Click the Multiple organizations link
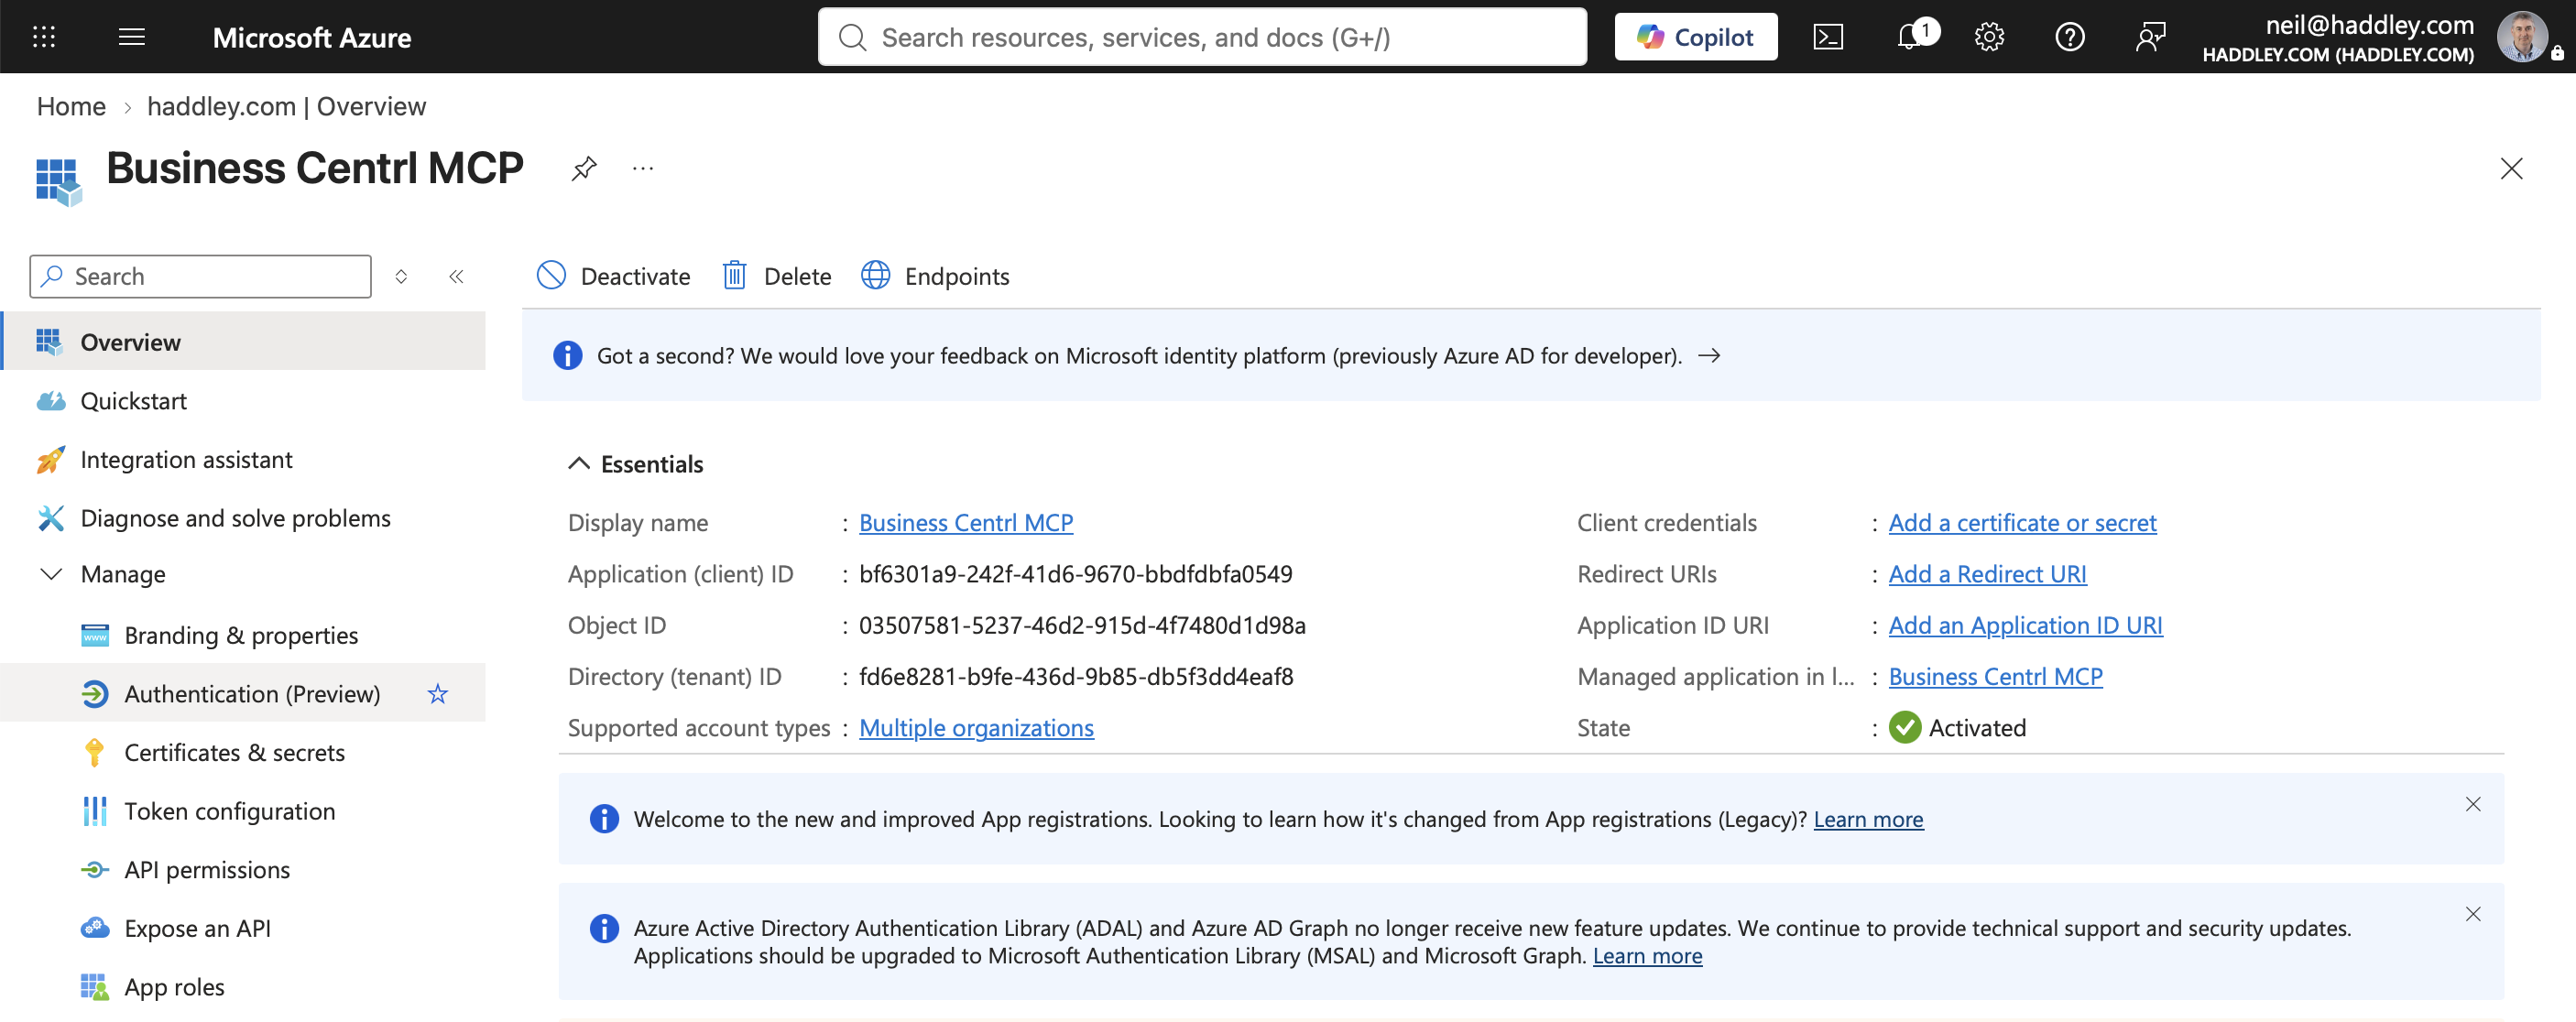This screenshot has height=1022, width=2576. tap(976, 727)
